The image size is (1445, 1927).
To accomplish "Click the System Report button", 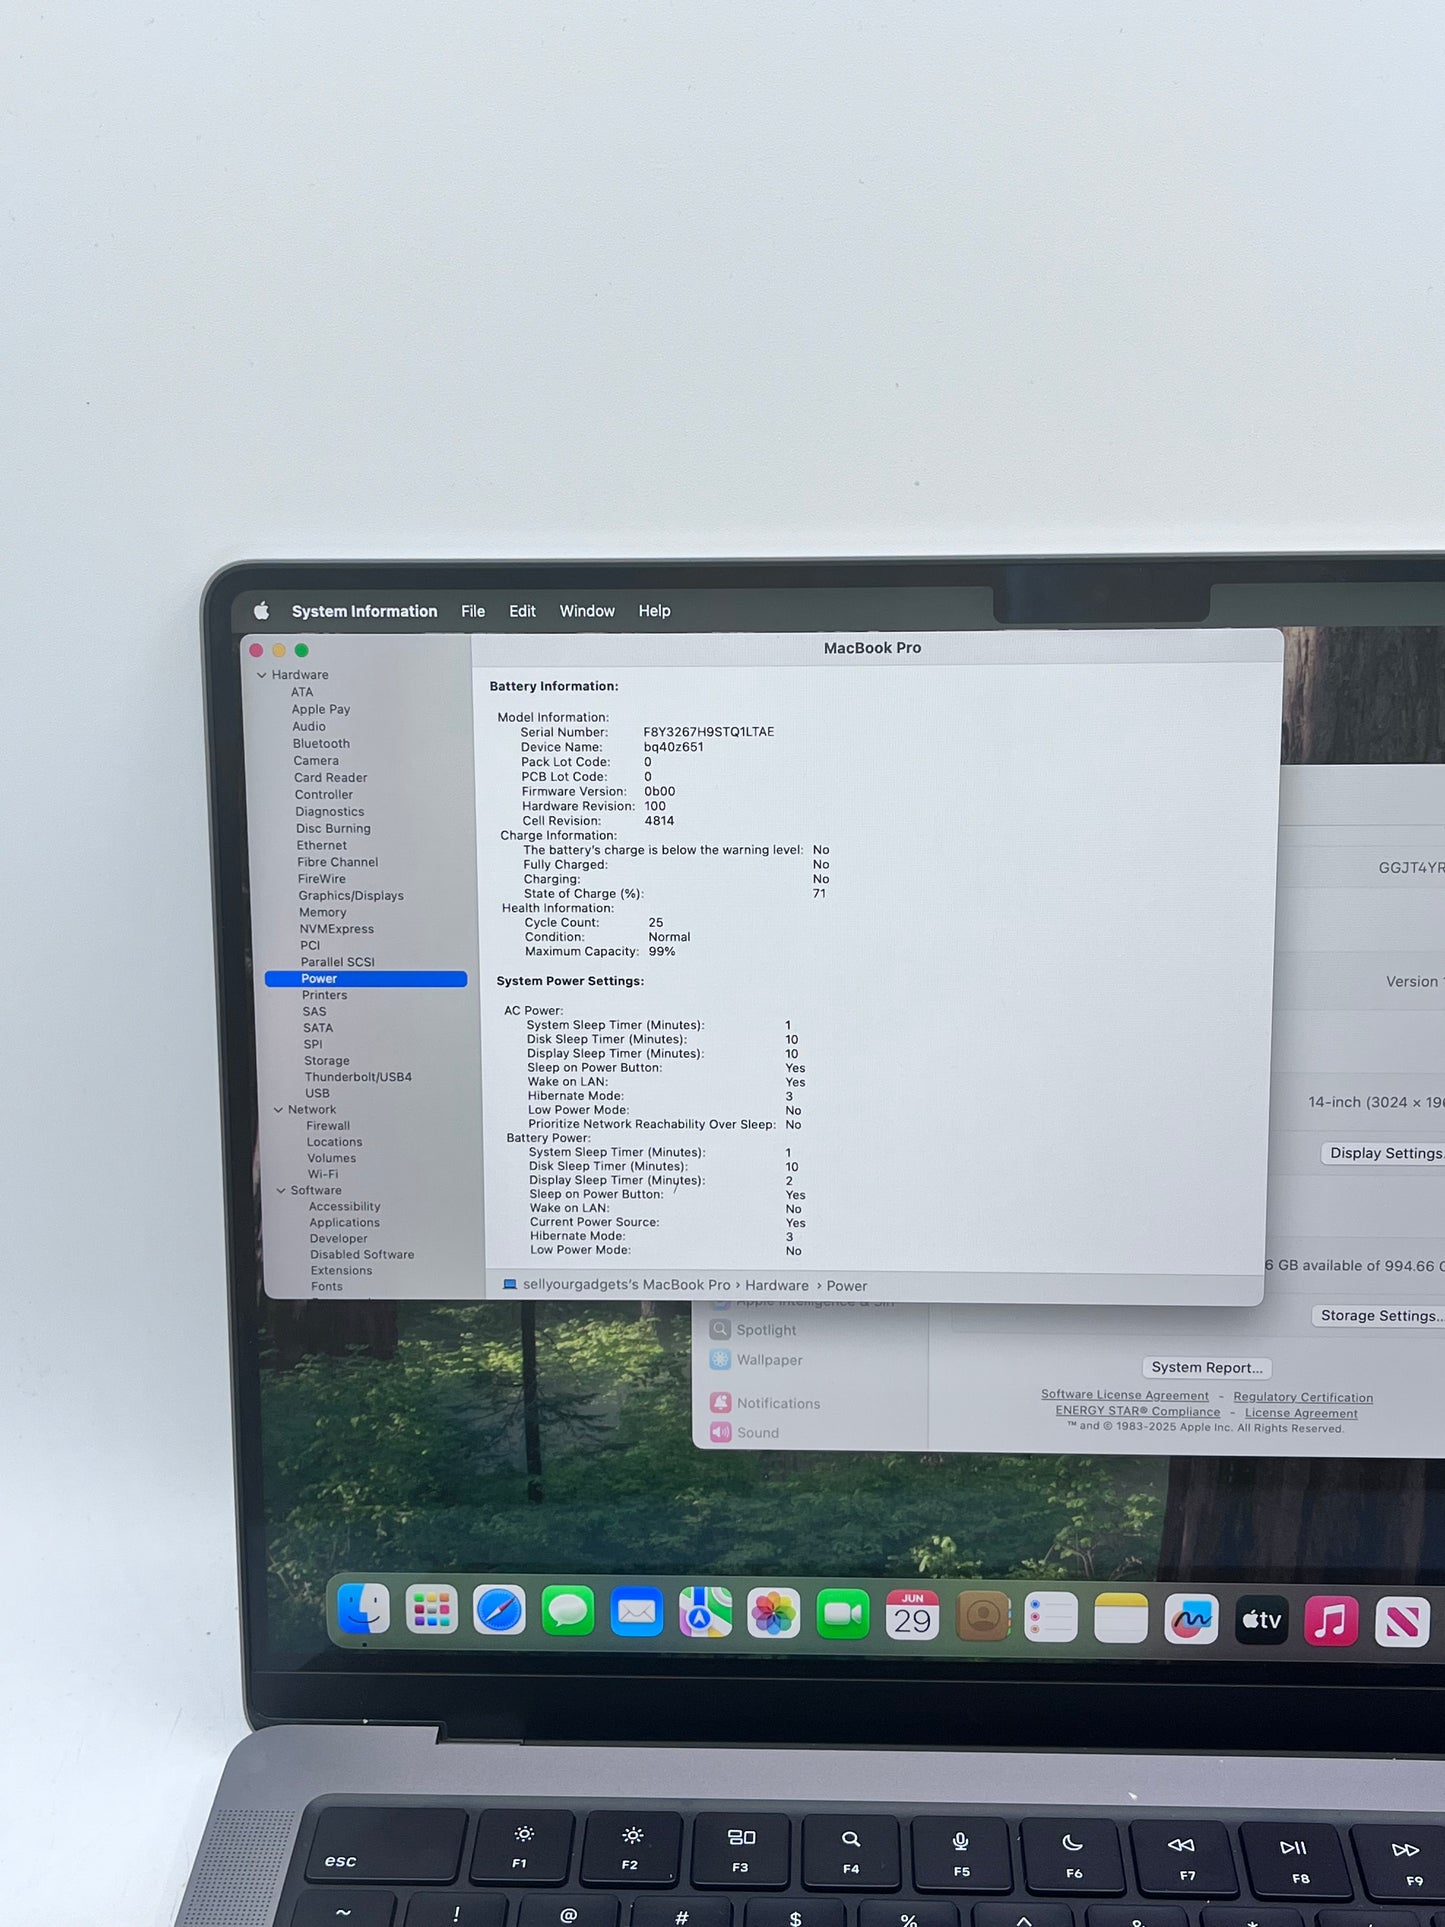I will coord(1207,1368).
